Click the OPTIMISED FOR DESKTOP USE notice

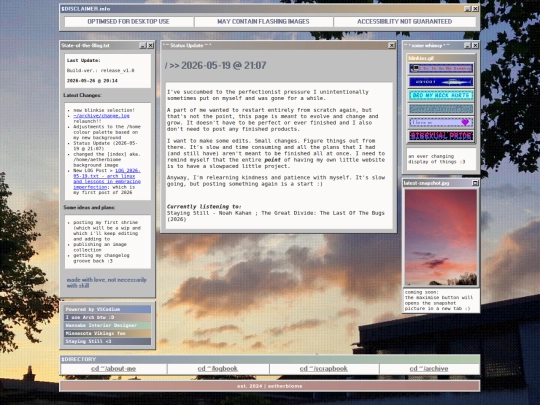pos(128,21)
